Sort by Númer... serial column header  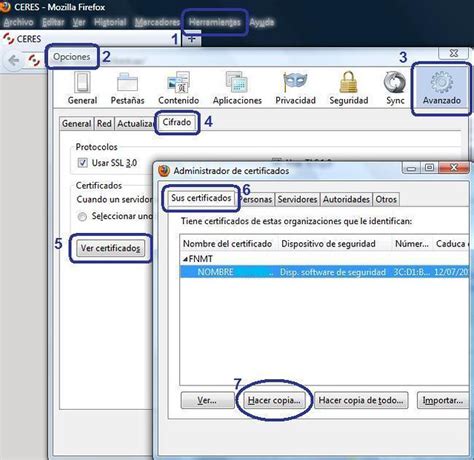pos(412,244)
